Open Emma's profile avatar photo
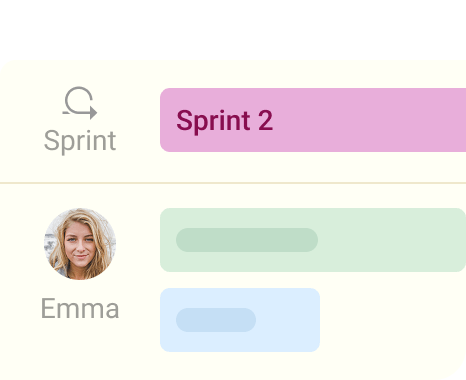Image resolution: width=466 pixels, height=380 pixels. click(x=80, y=244)
